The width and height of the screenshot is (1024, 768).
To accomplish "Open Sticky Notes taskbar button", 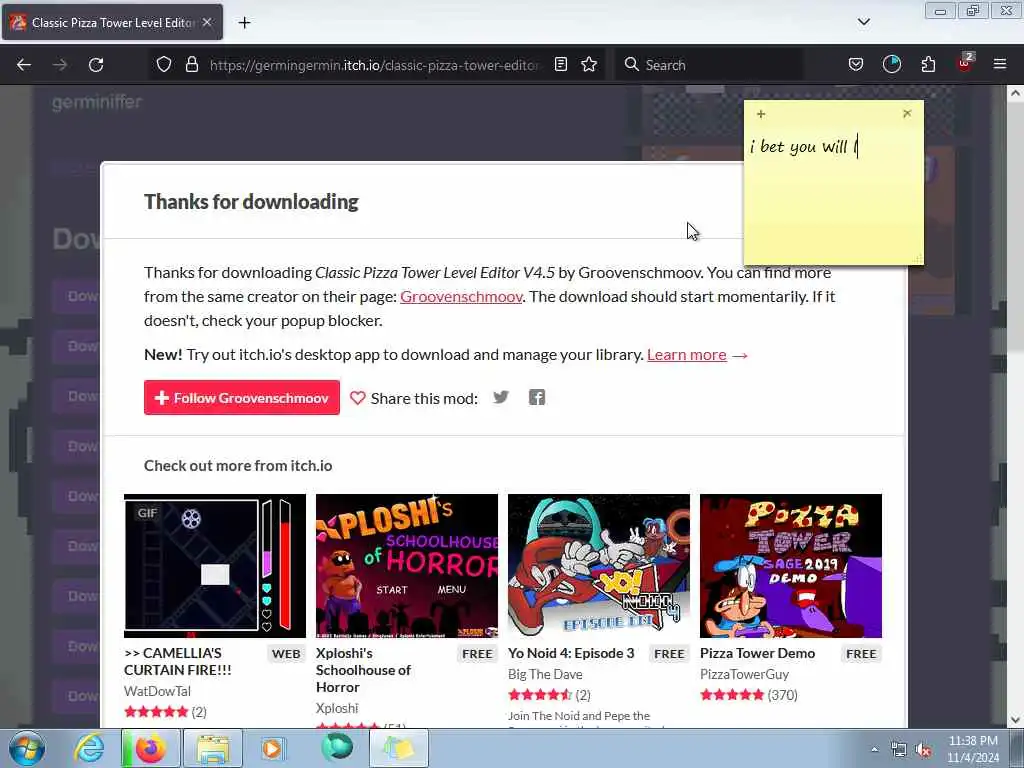I will coord(399,748).
